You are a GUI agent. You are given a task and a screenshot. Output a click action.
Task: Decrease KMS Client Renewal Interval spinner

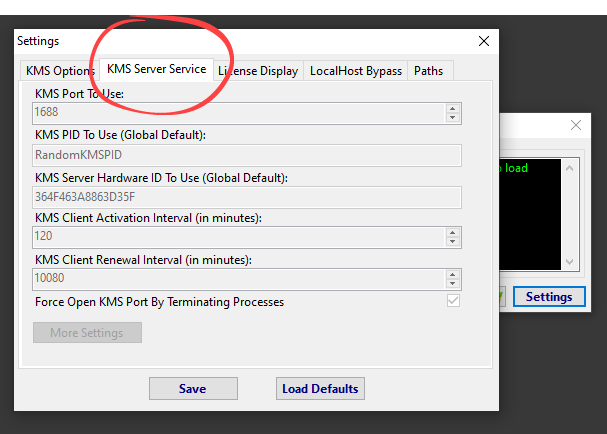(453, 284)
